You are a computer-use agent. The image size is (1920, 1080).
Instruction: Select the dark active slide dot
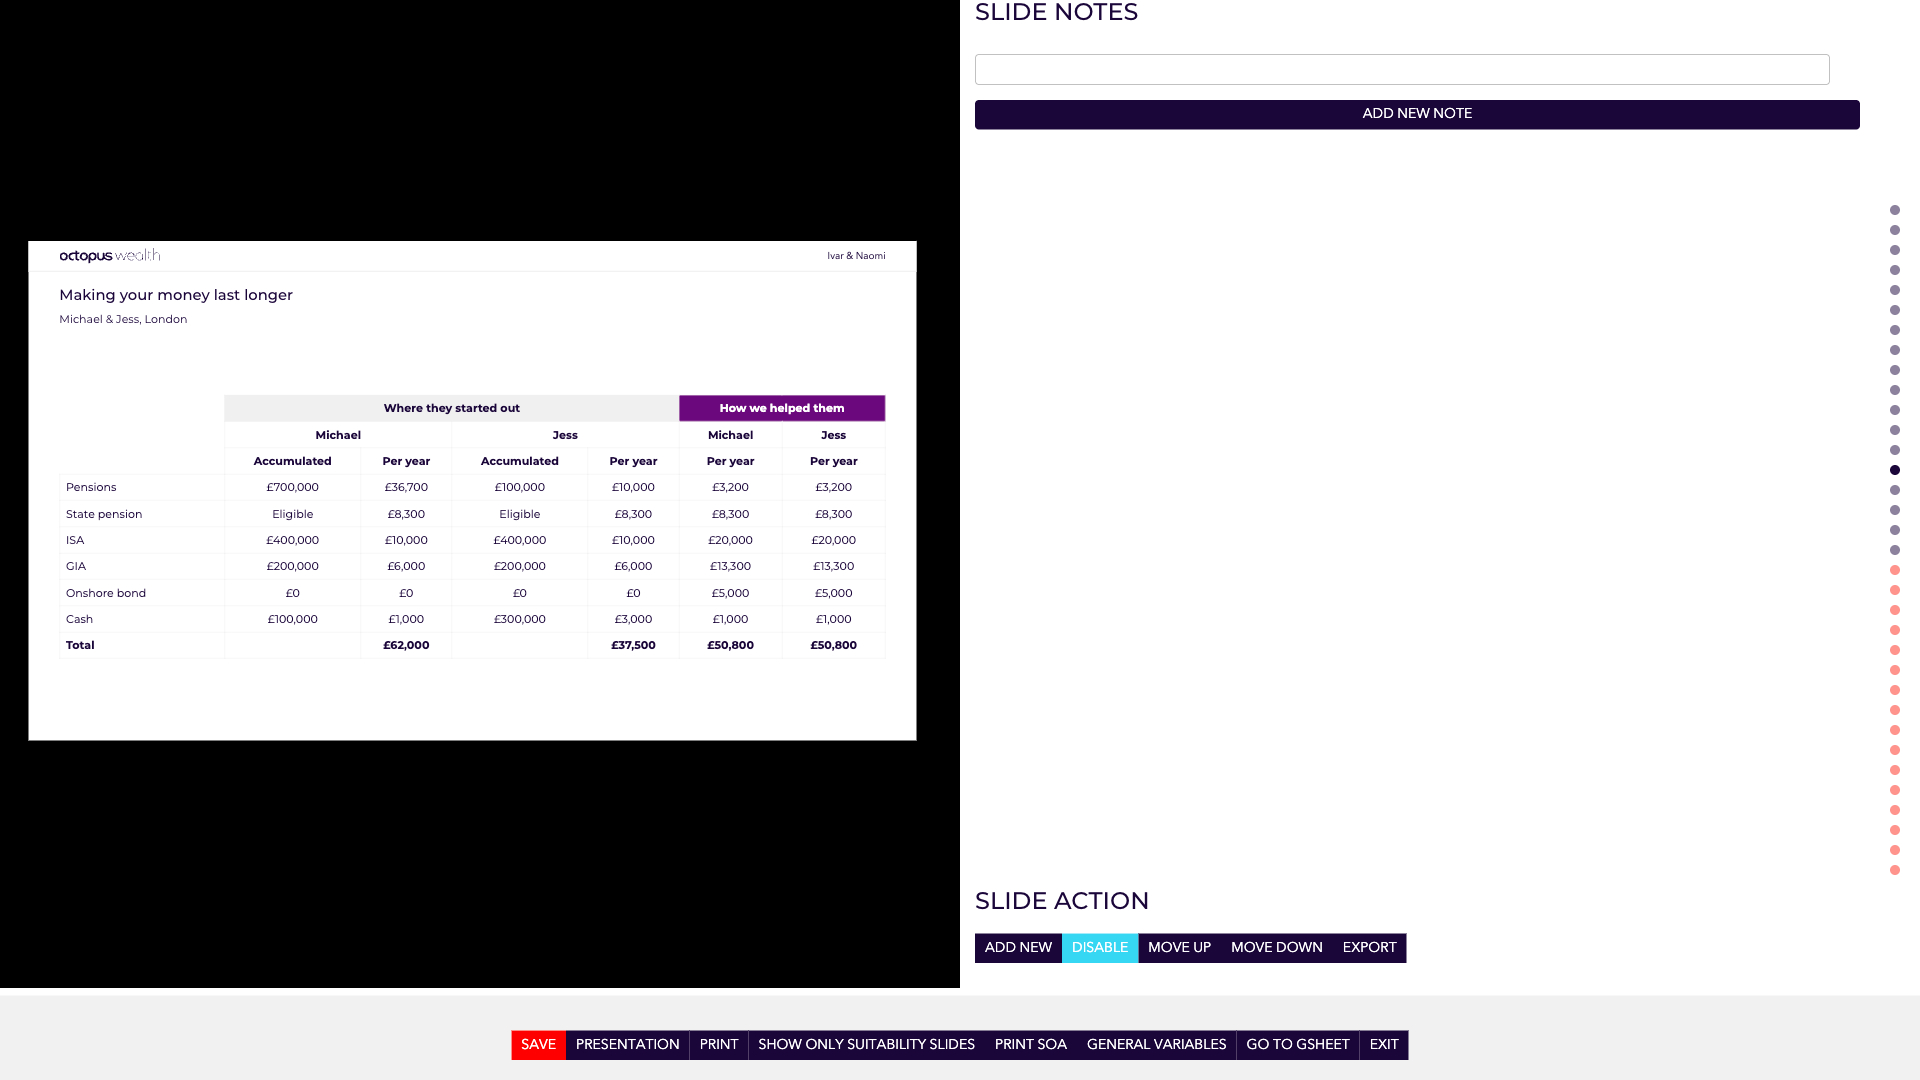coord(1895,470)
